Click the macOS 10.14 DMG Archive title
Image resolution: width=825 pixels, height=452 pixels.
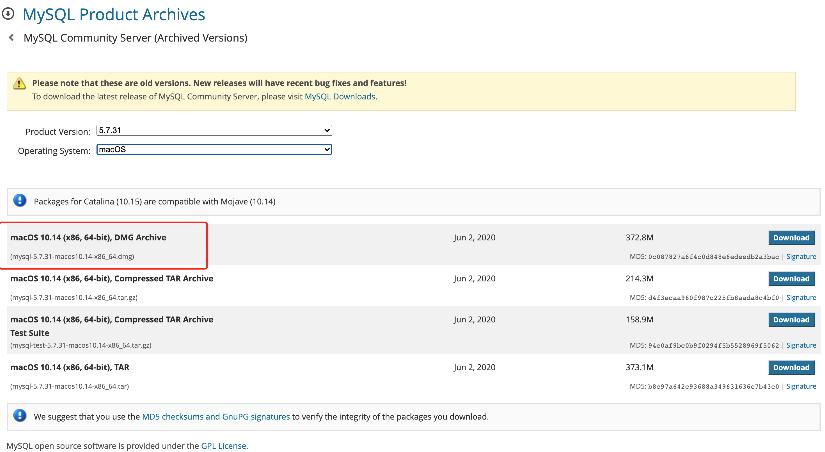[88, 238]
